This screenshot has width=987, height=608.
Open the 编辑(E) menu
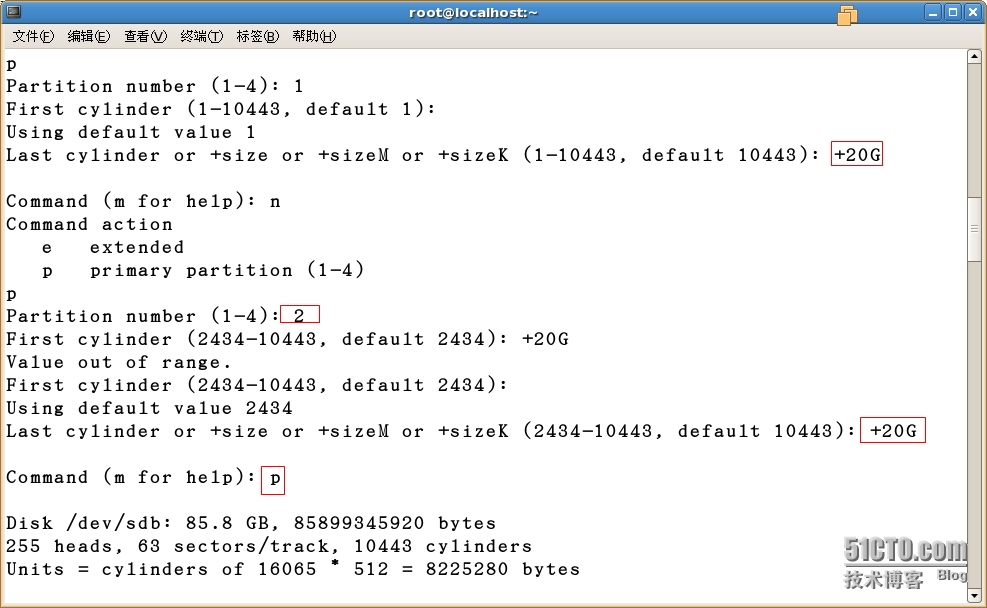(89, 37)
